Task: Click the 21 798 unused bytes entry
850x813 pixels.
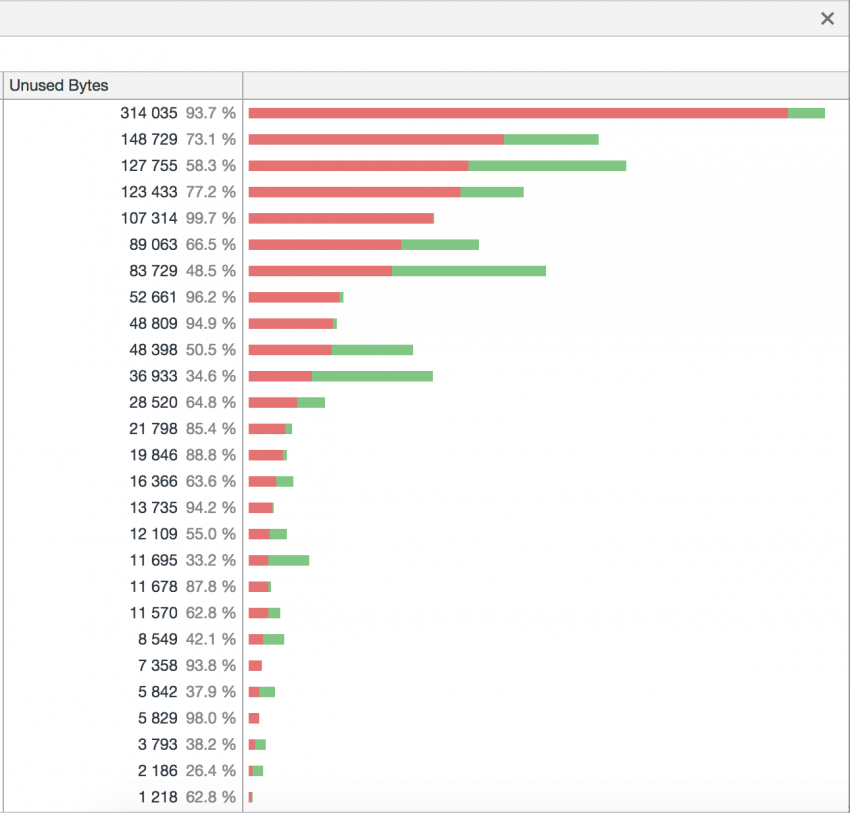Action: 180,428
